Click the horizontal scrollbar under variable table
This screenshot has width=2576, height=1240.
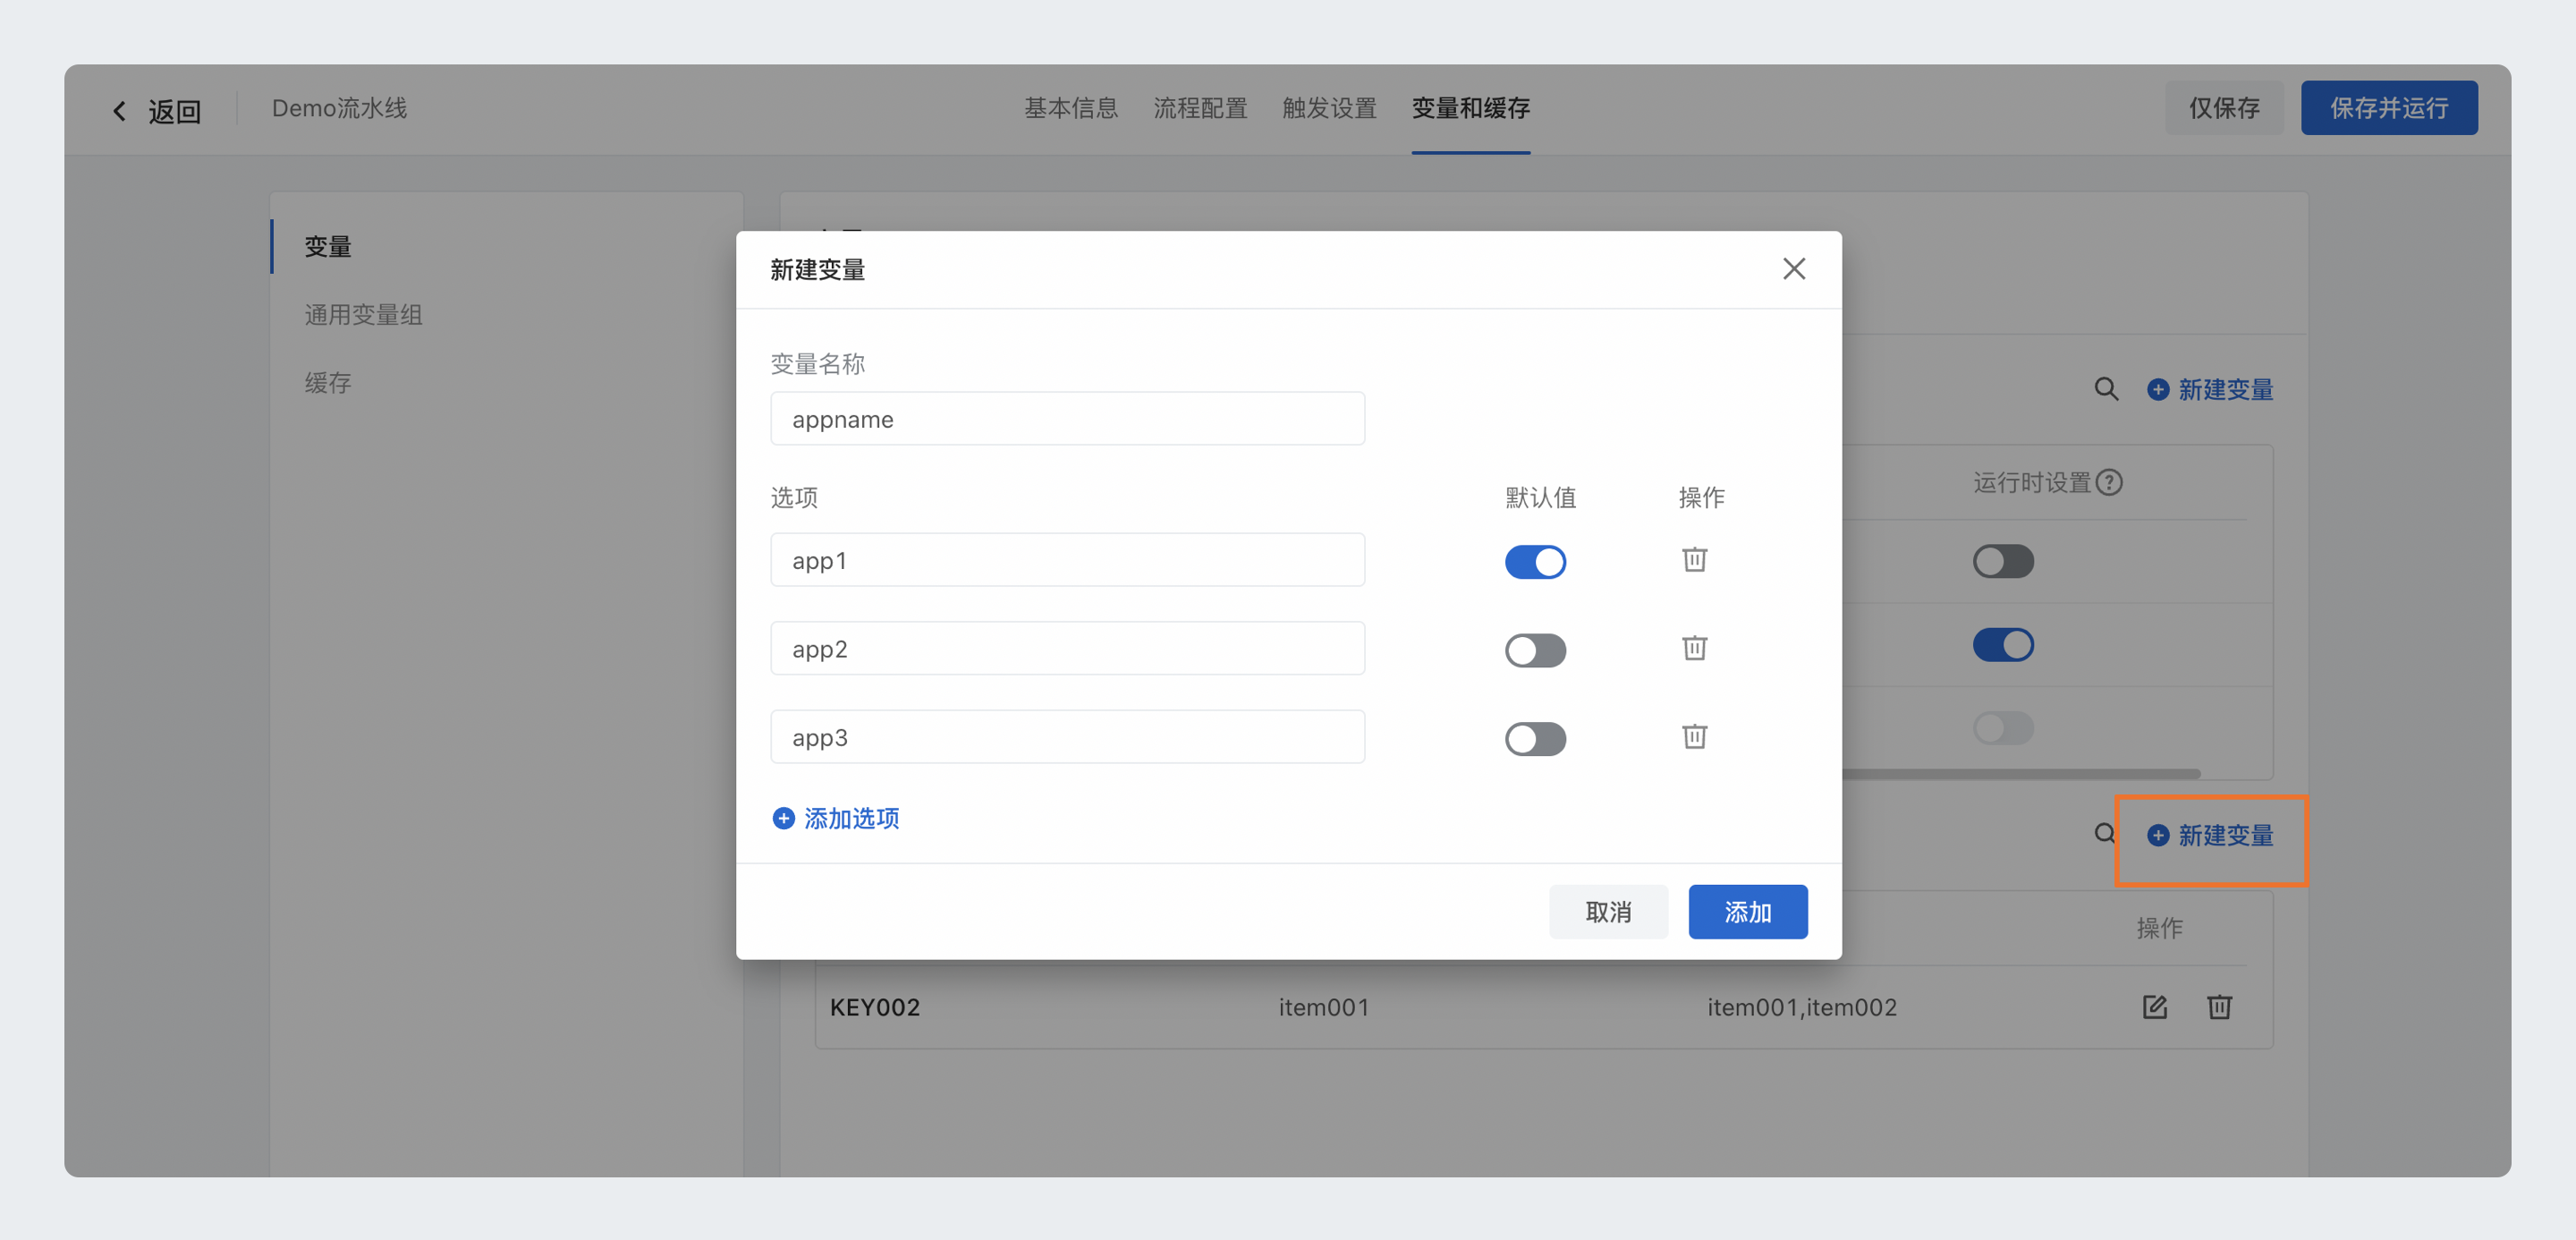(x=2020, y=773)
